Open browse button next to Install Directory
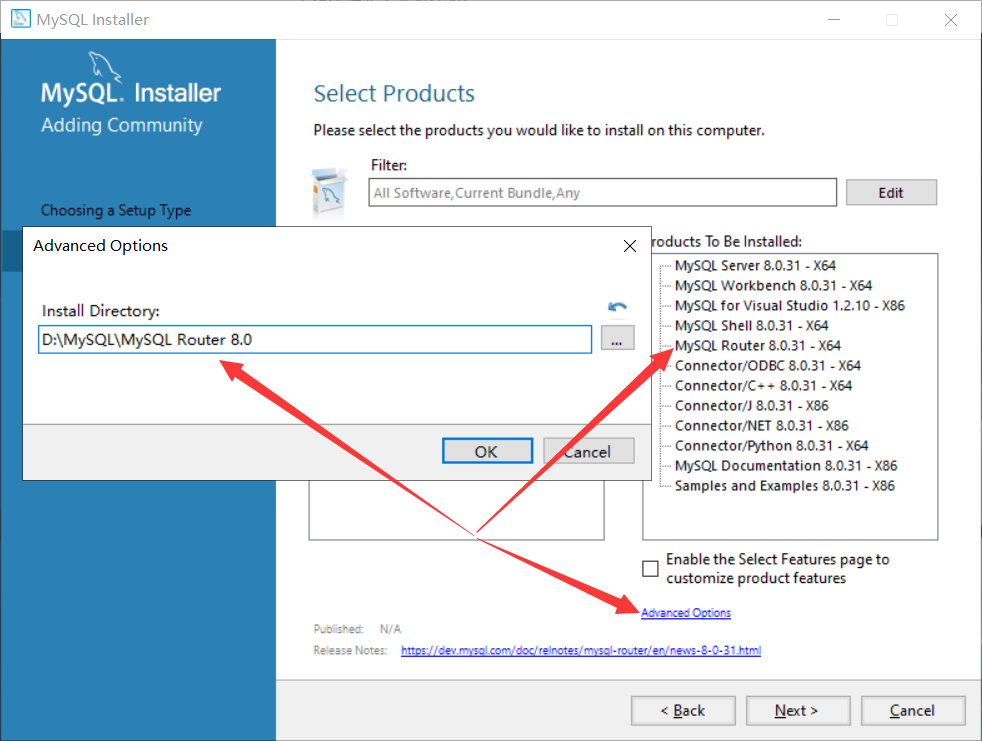982x741 pixels. click(x=618, y=338)
